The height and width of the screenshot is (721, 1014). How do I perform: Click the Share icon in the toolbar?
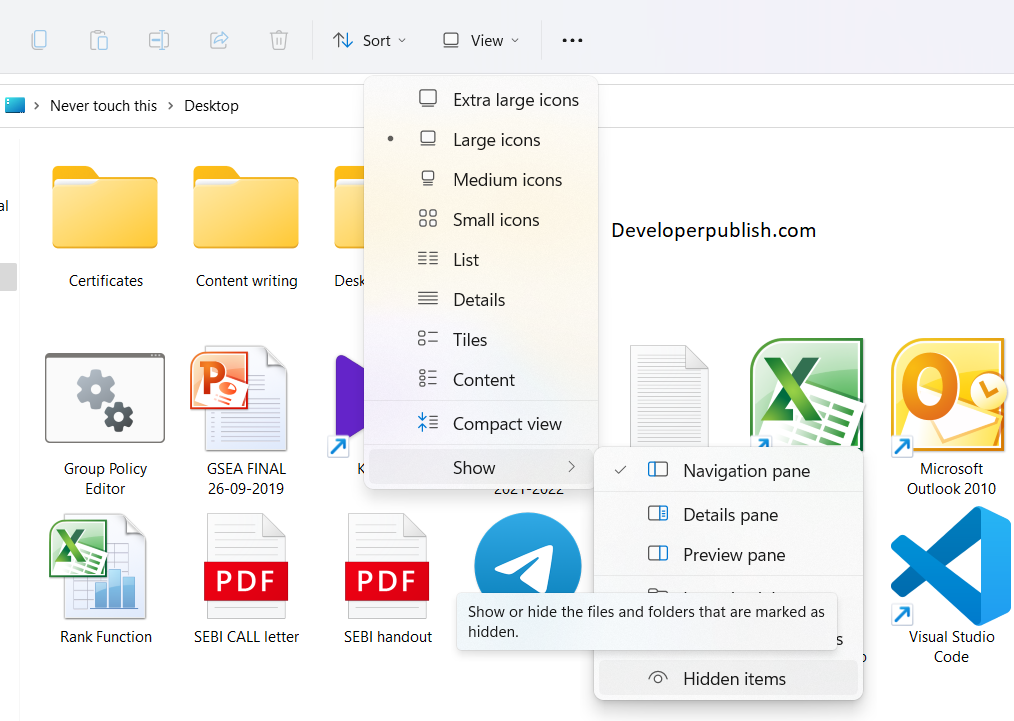click(219, 40)
